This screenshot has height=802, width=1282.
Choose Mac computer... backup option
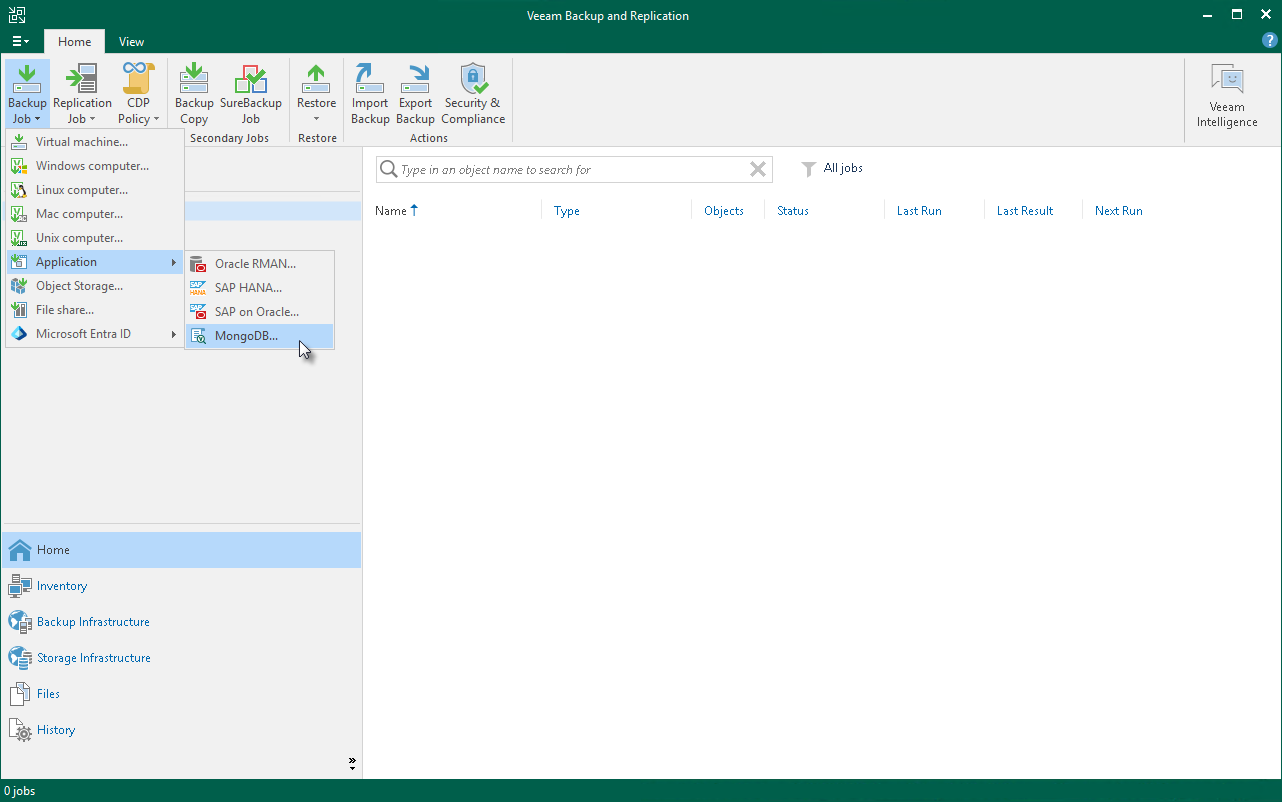click(x=95, y=214)
